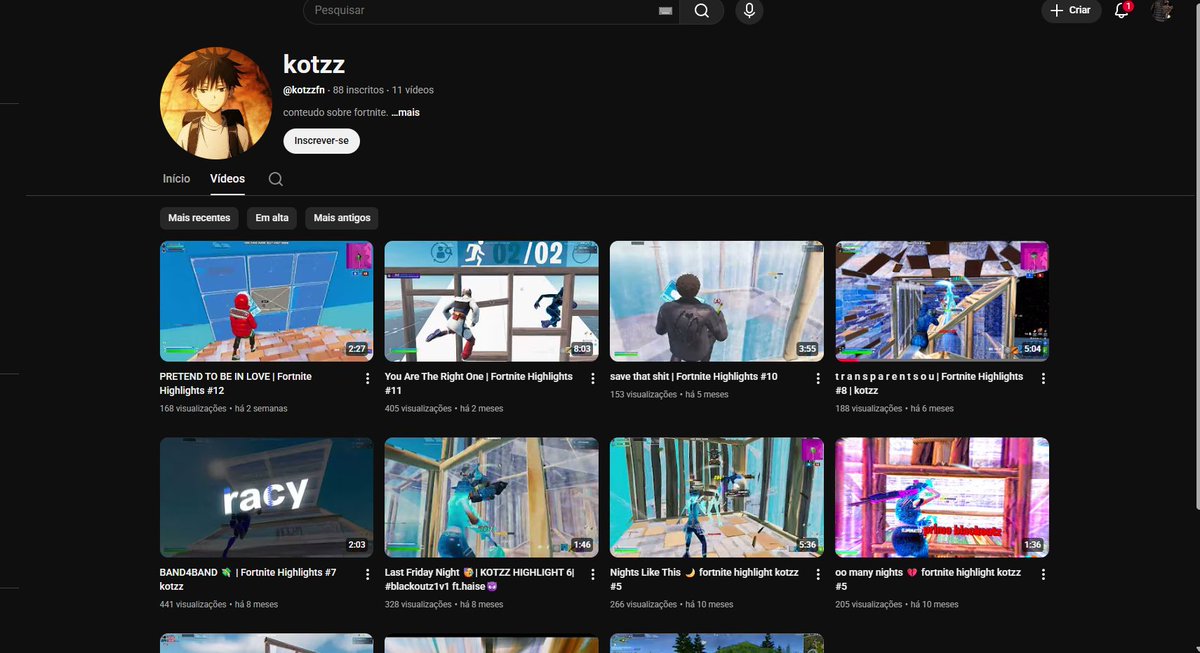Screen dimensions: 1200x653
Task: Open options menu for PRETEND TO BE IN LOVE video
Action: point(367,379)
